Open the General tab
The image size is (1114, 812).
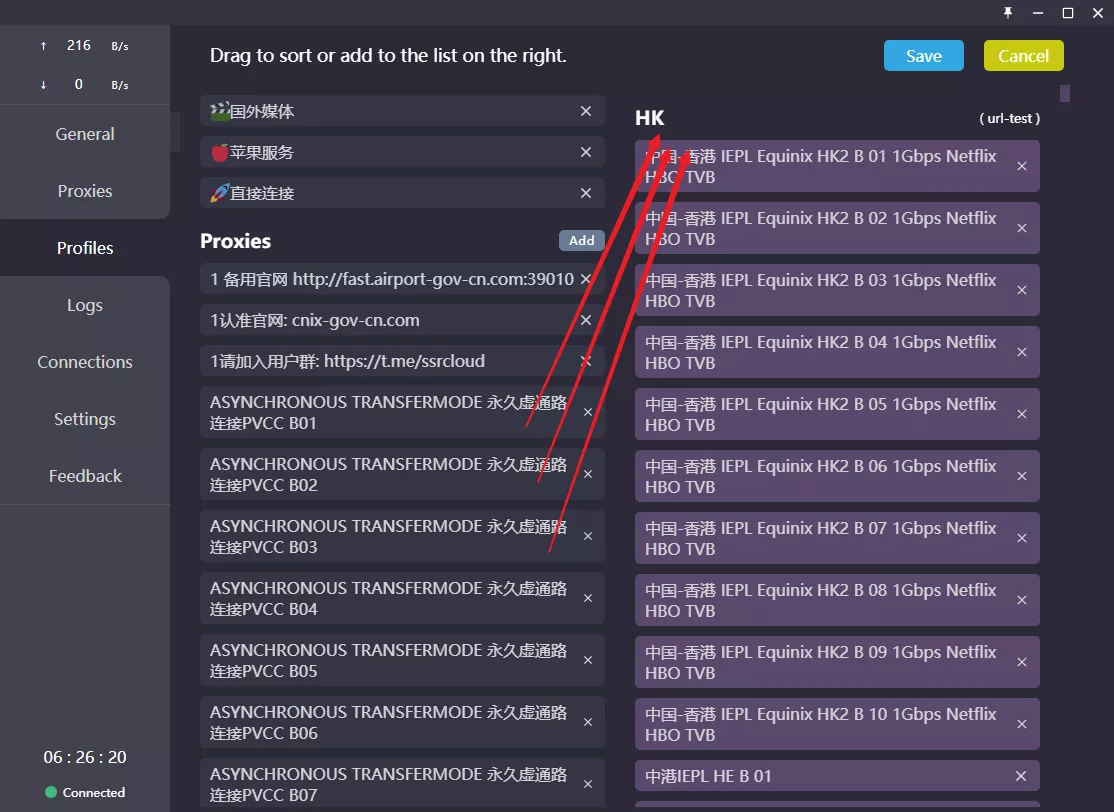(x=85, y=134)
